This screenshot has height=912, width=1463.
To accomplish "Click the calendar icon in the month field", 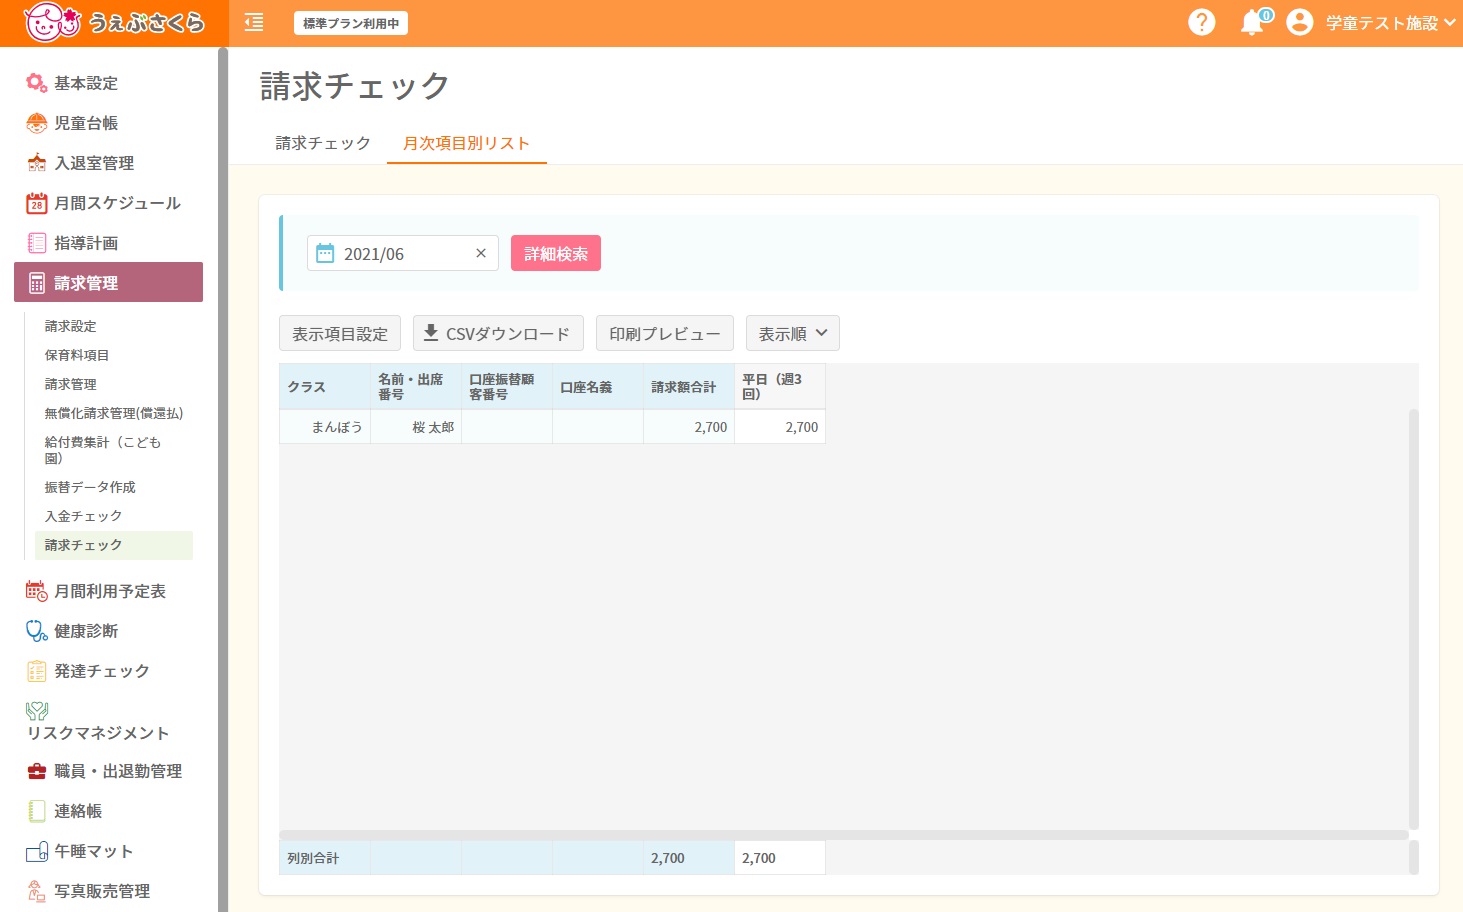I will [x=325, y=254].
